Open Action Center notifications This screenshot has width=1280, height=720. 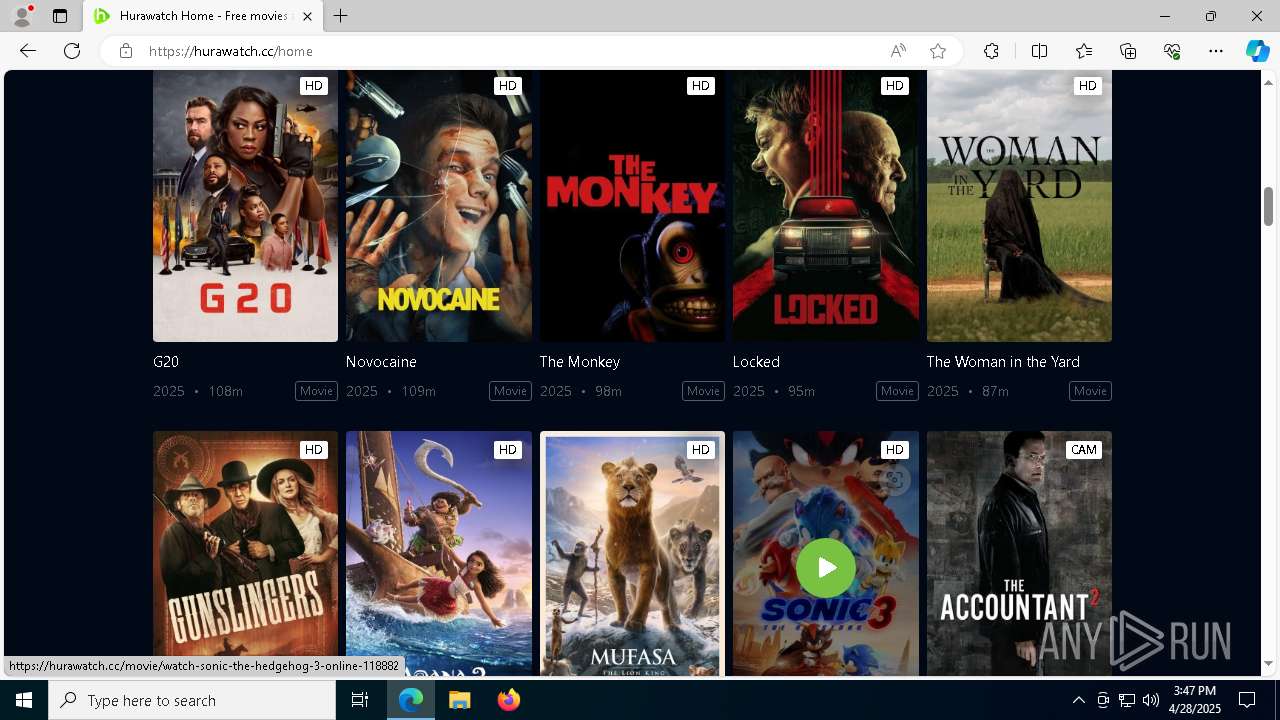pos(1247,700)
